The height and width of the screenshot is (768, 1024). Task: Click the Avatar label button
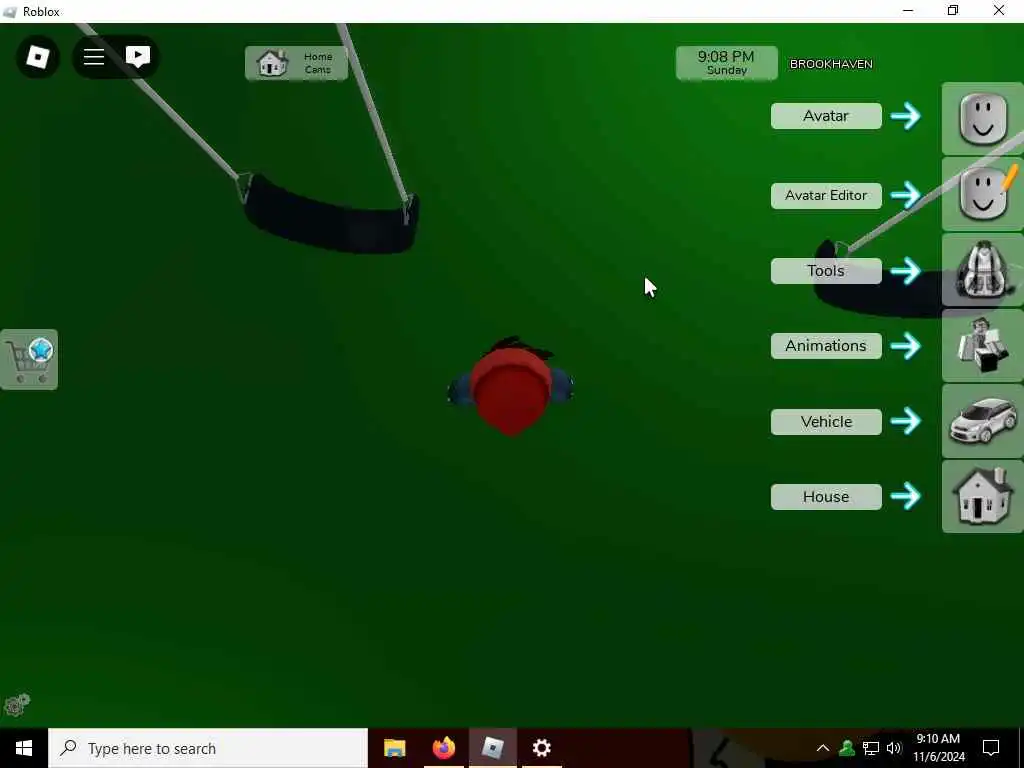pyautogui.click(x=826, y=116)
